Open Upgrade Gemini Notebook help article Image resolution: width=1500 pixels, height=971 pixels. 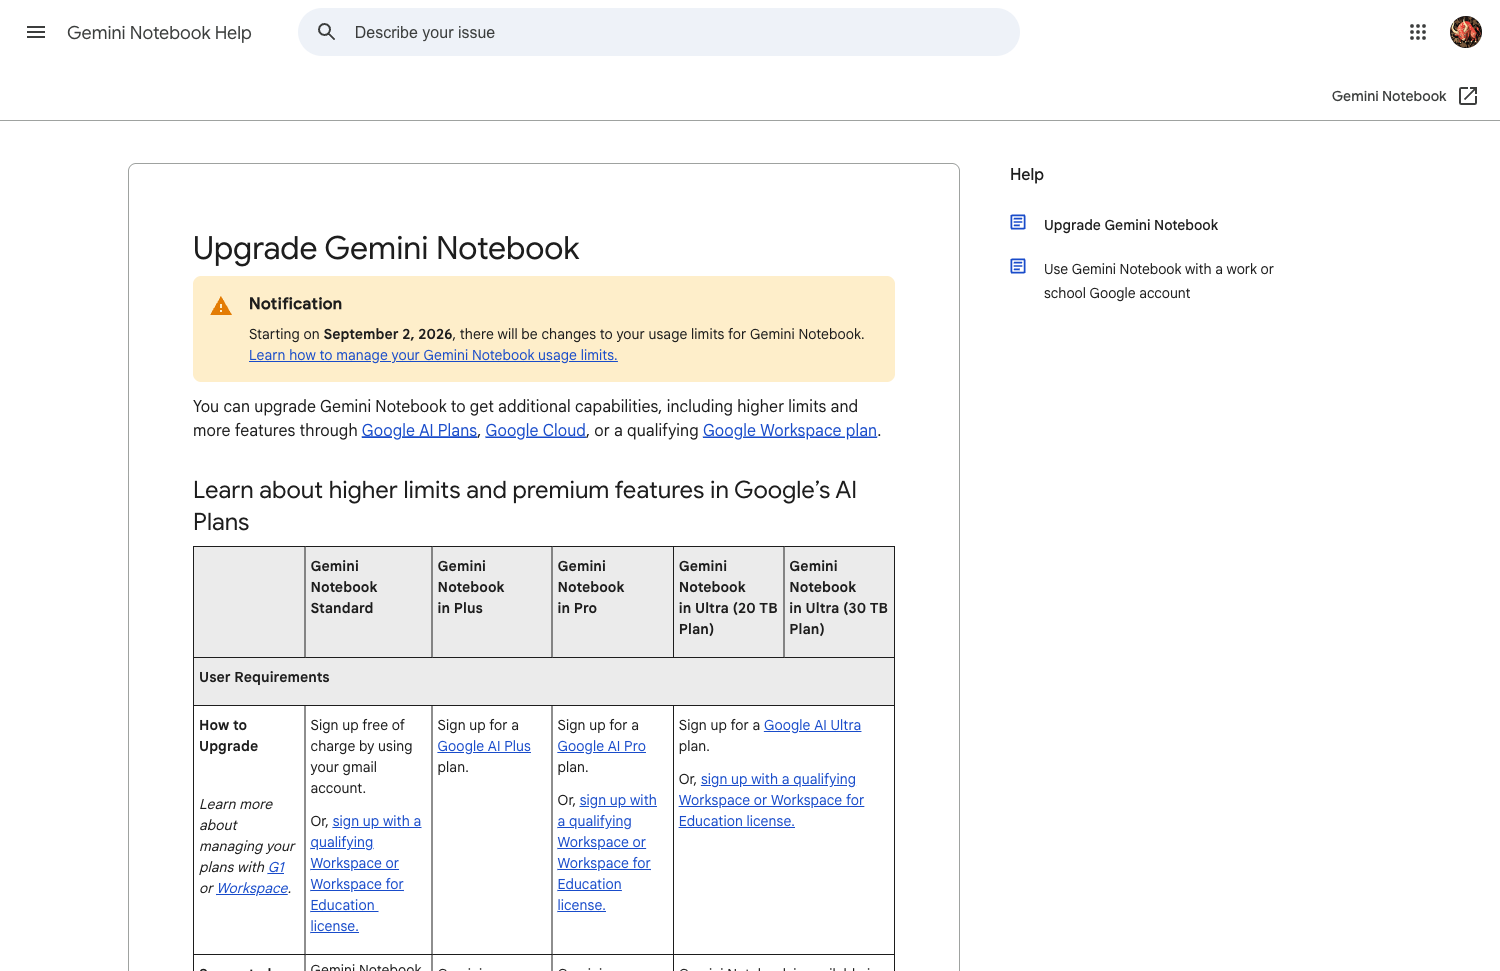pos(1130,225)
